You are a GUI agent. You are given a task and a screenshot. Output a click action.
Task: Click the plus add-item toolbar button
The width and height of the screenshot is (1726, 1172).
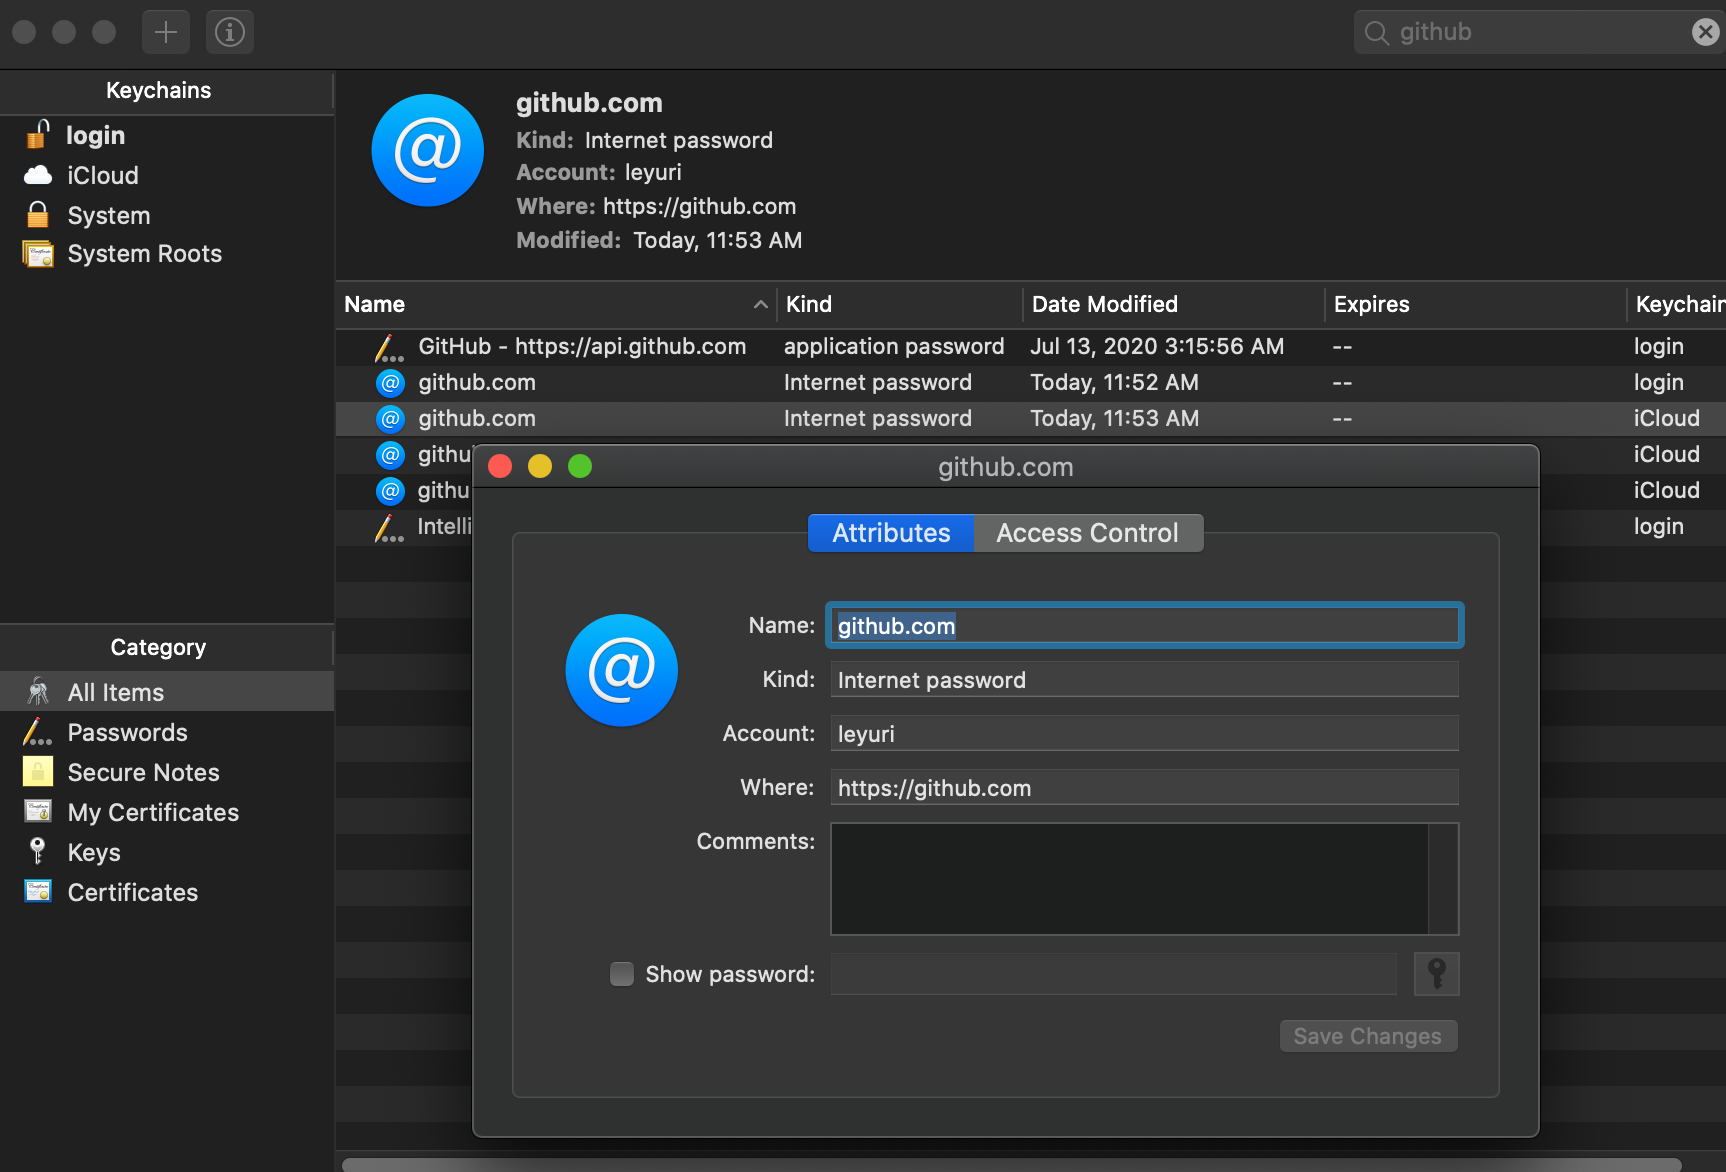(x=166, y=32)
